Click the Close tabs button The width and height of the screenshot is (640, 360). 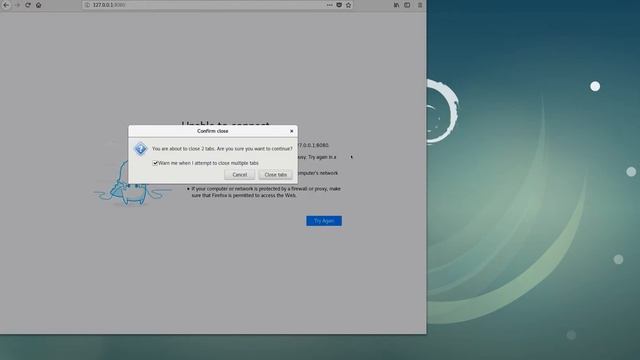point(276,175)
